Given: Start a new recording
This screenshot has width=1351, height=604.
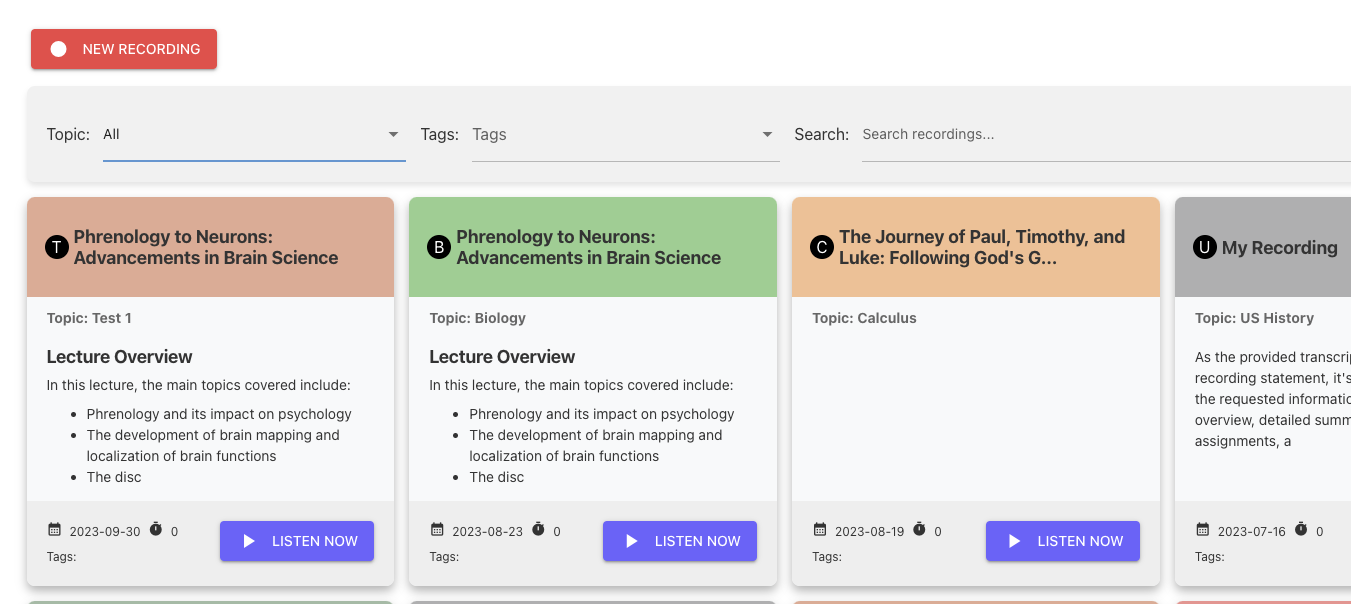Looking at the screenshot, I should pyautogui.click(x=124, y=49).
